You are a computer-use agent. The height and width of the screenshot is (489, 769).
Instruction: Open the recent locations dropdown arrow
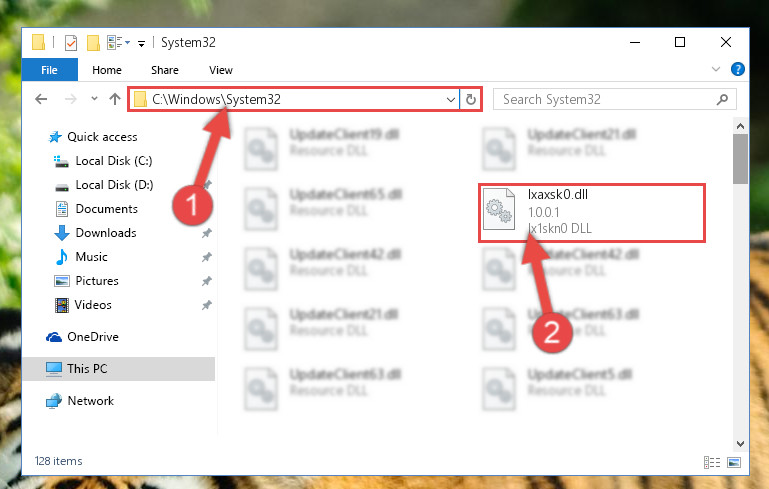click(94, 99)
